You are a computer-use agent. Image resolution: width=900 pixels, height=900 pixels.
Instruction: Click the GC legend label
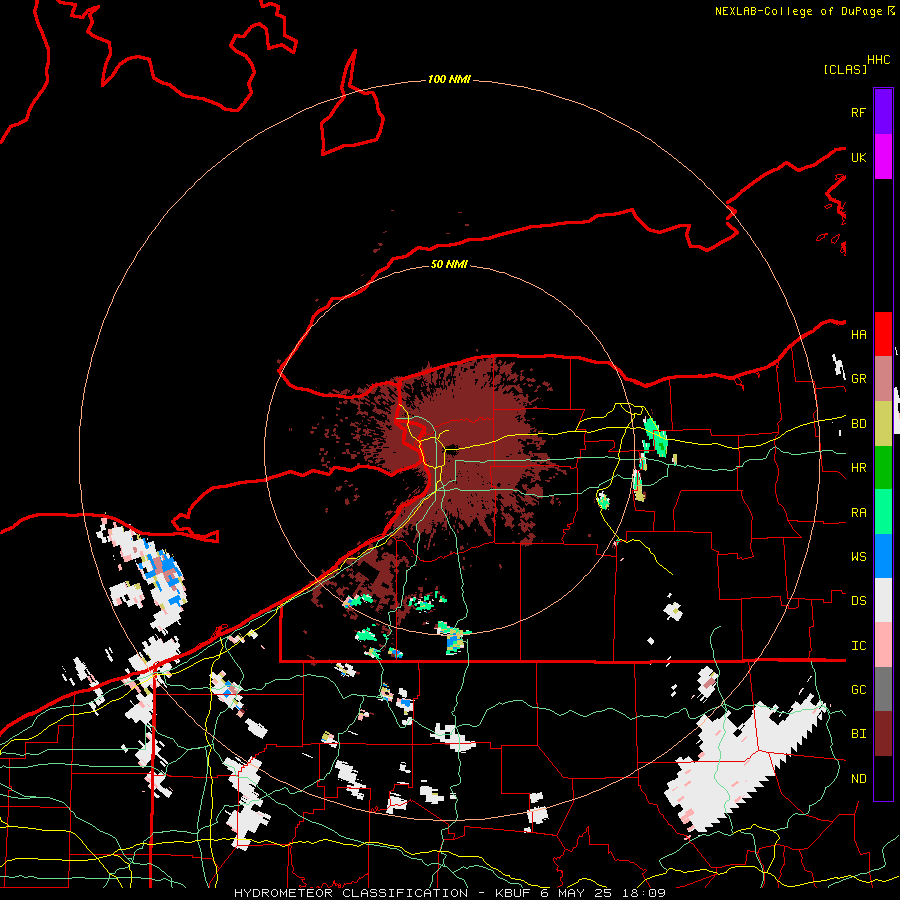coord(858,690)
